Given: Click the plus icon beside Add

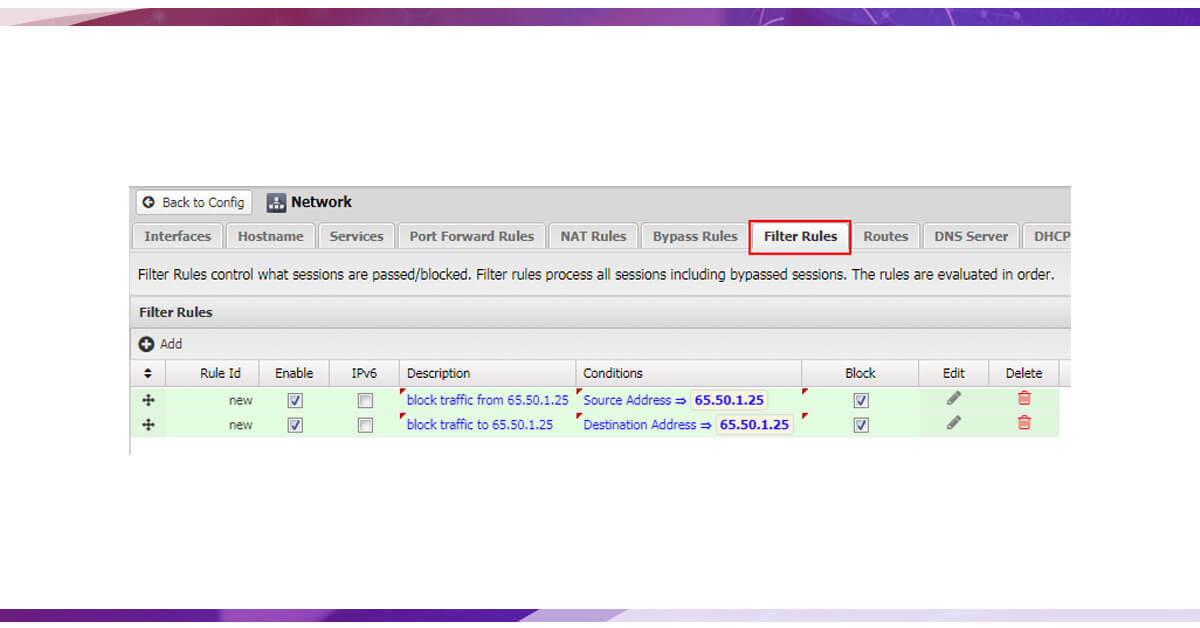Looking at the screenshot, I should pos(146,343).
